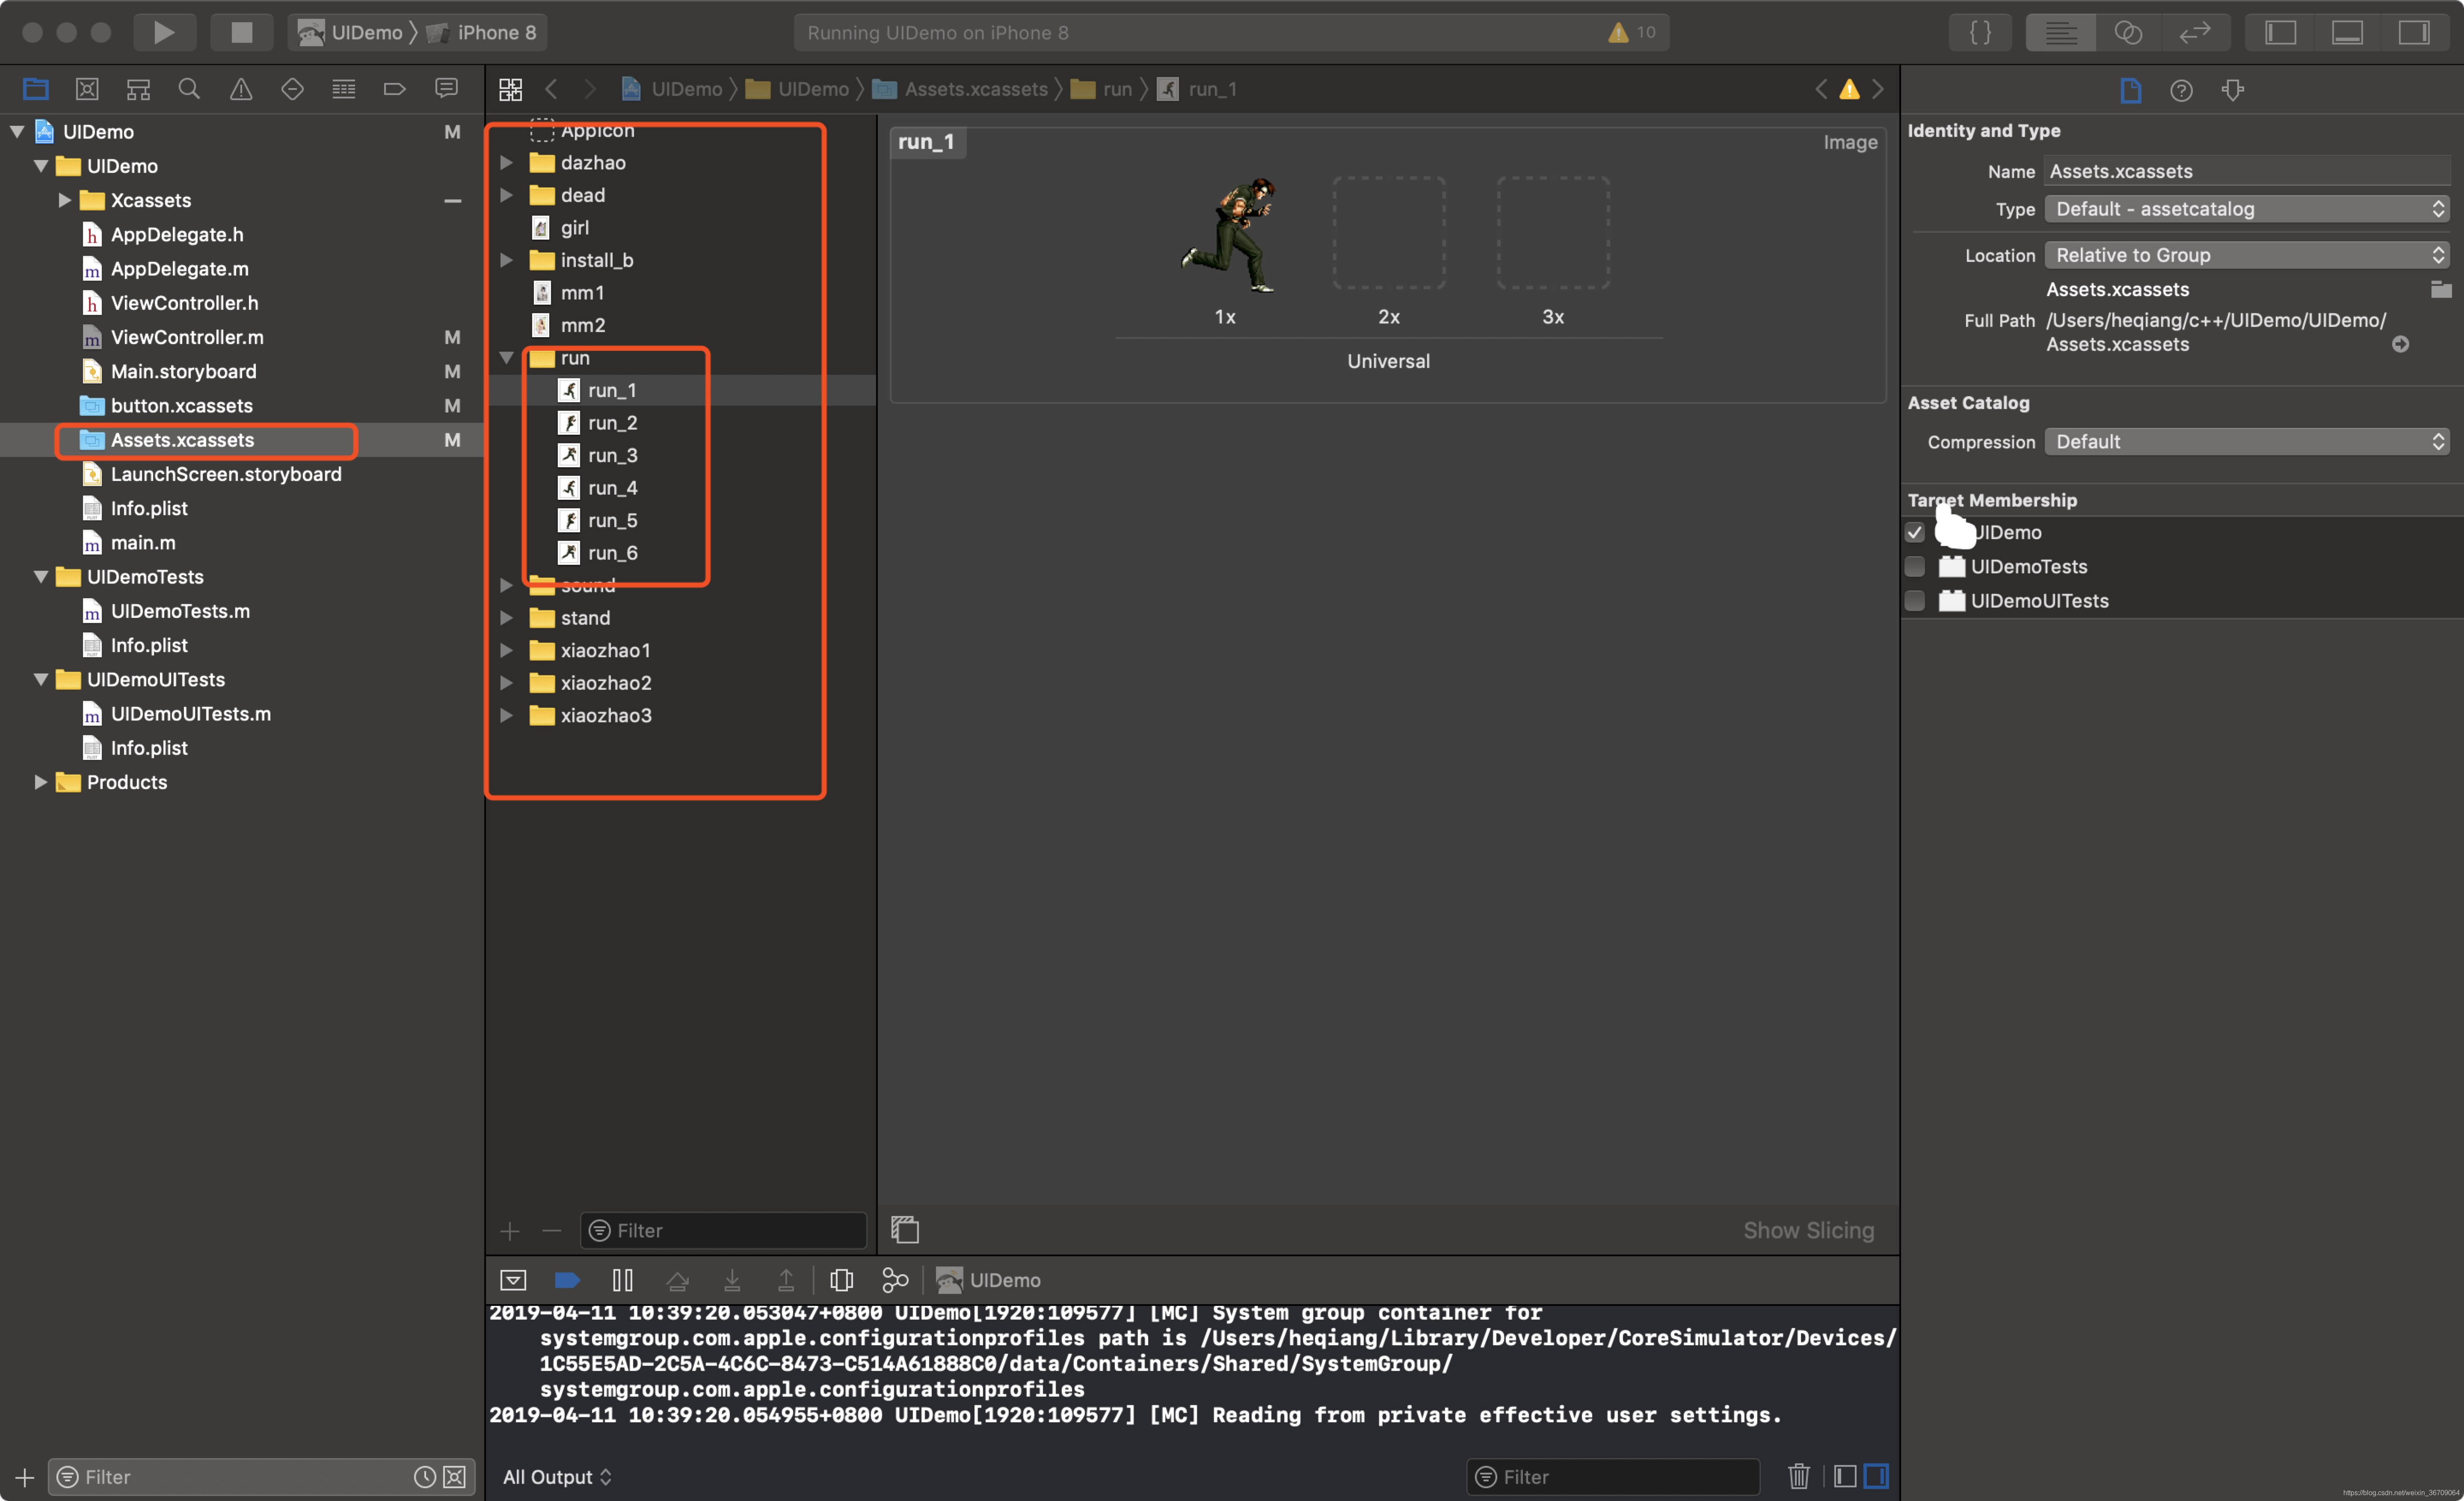
Task: Switch to the Version editor button
Action: click(x=2194, y=32)
